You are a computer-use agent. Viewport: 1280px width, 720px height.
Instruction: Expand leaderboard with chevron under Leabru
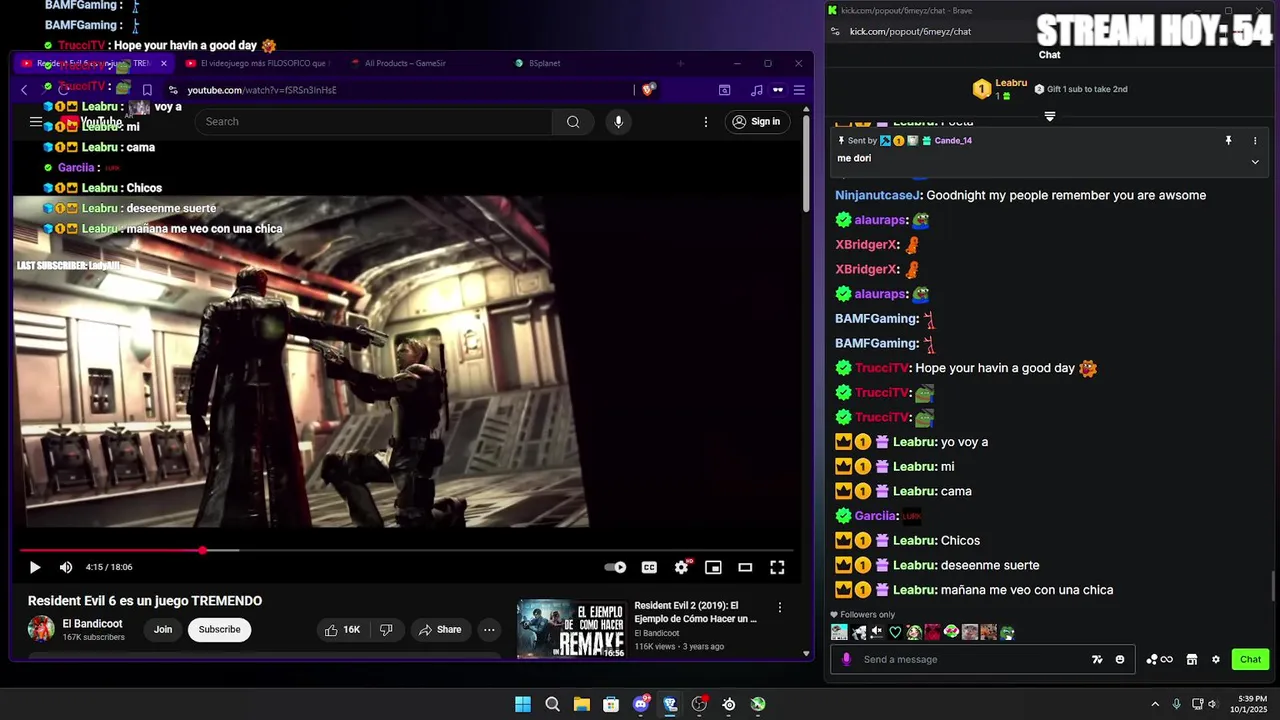coord(1050,117)
